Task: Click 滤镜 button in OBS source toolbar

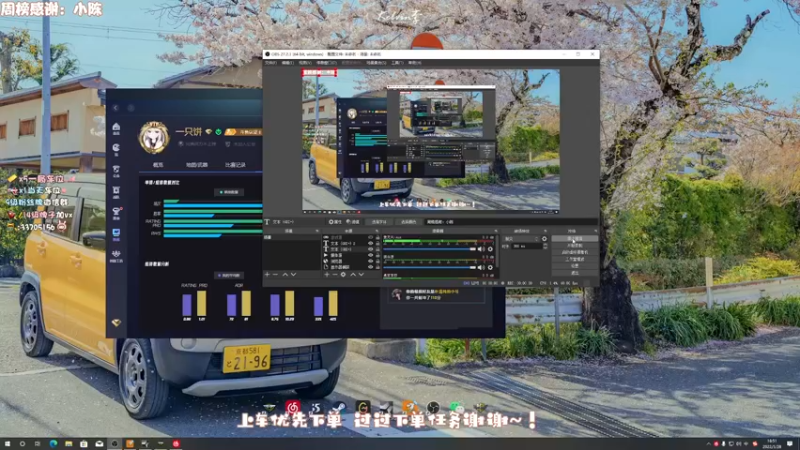Action: pyautogui.click(x=353, y=222)
